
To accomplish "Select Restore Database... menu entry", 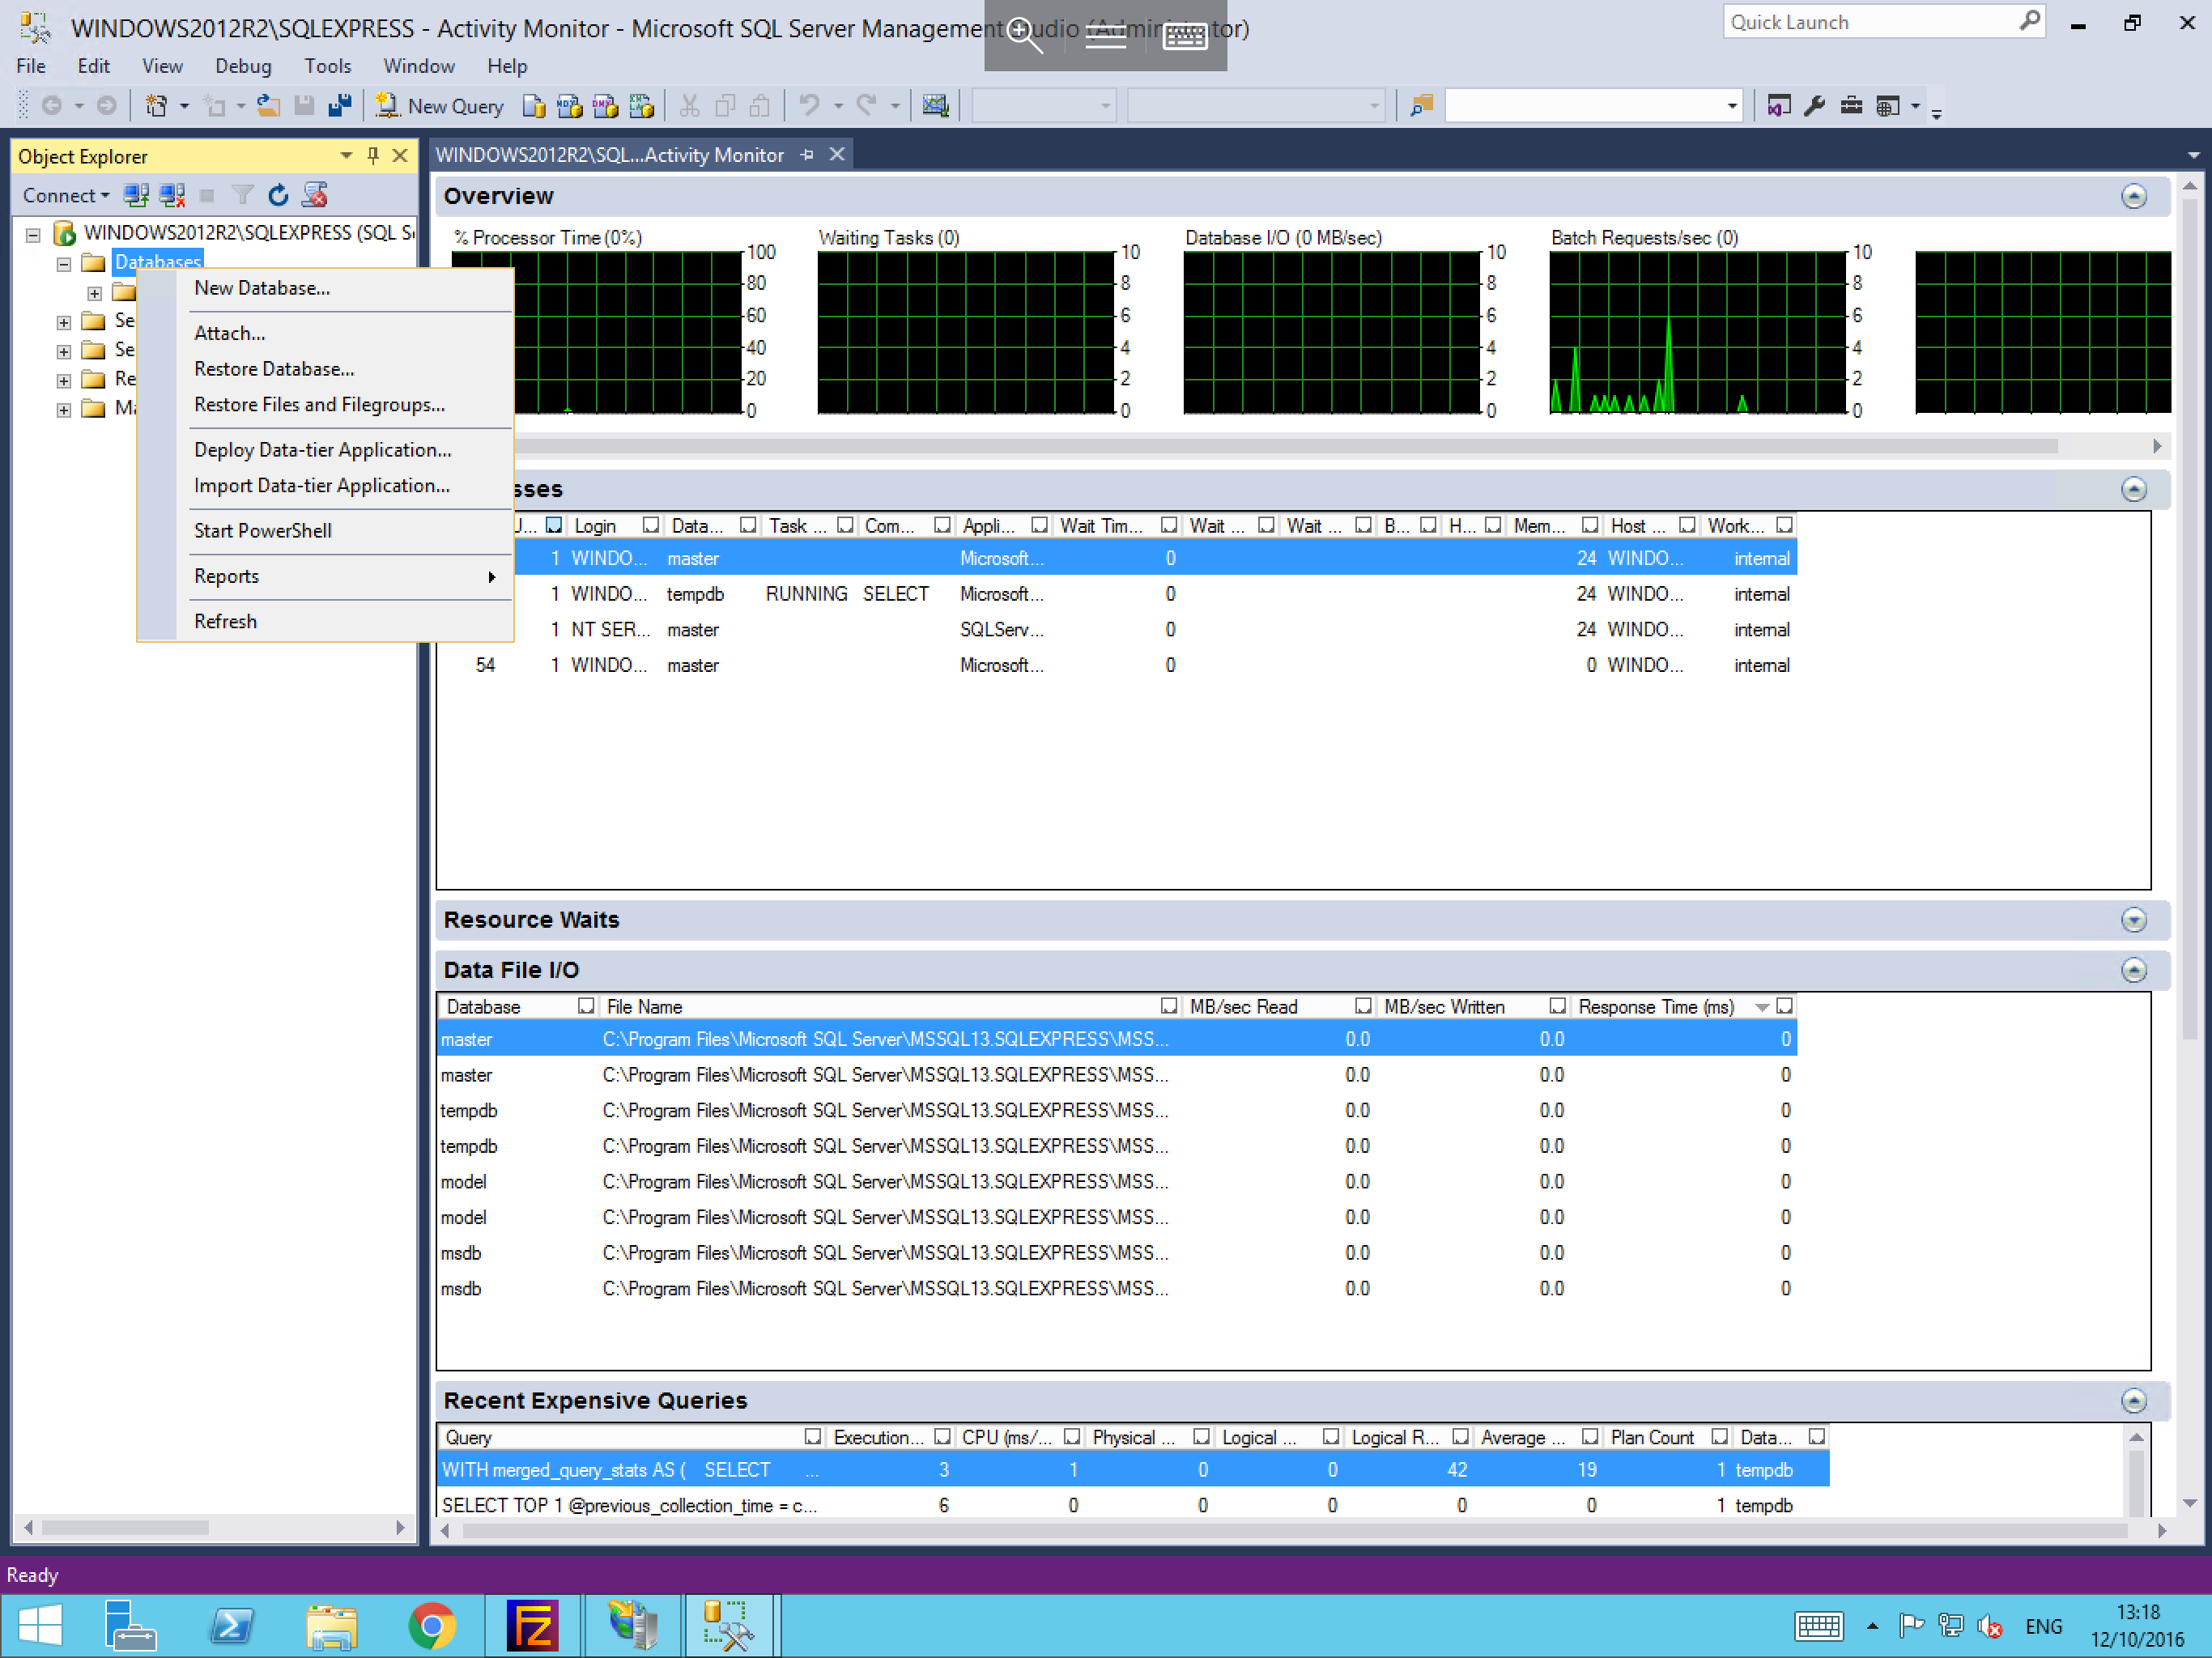I will (x=274, y=369).
